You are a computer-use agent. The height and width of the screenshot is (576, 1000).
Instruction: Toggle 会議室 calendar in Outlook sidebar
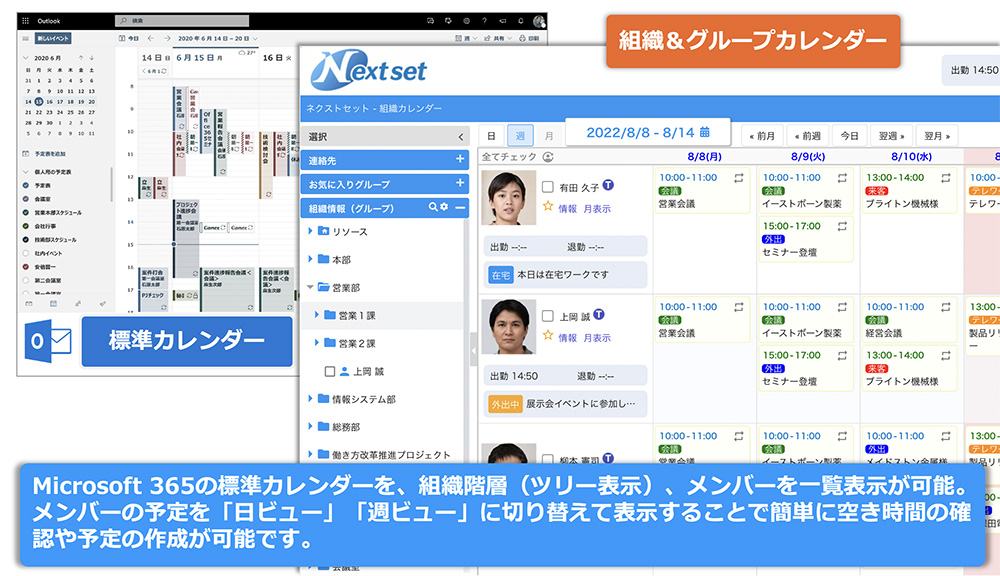pos(26,199)
